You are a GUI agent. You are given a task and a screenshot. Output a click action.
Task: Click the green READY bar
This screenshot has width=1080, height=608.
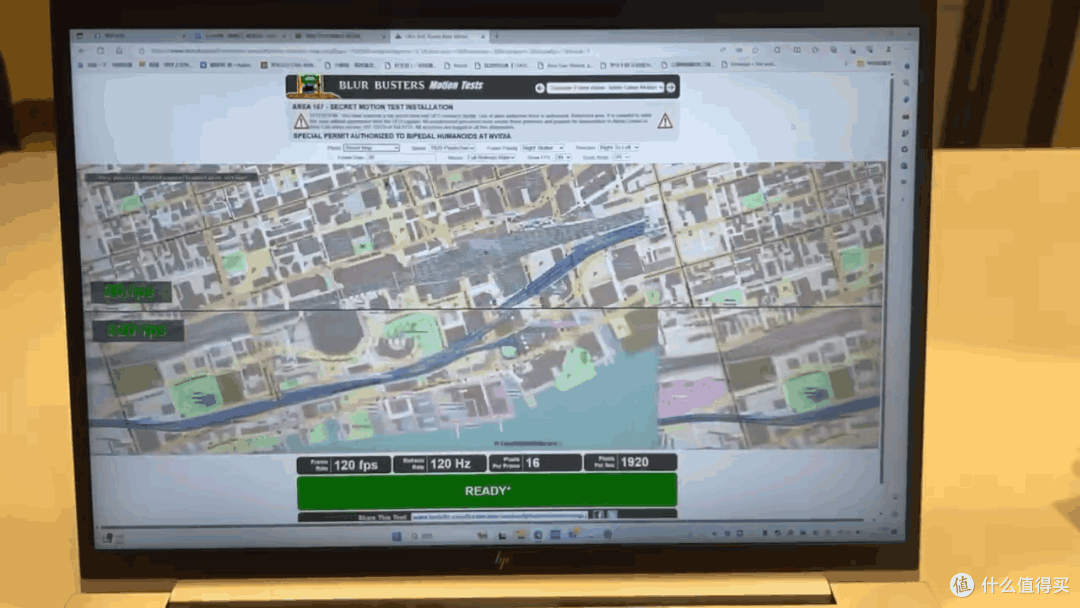pos(487,491)
